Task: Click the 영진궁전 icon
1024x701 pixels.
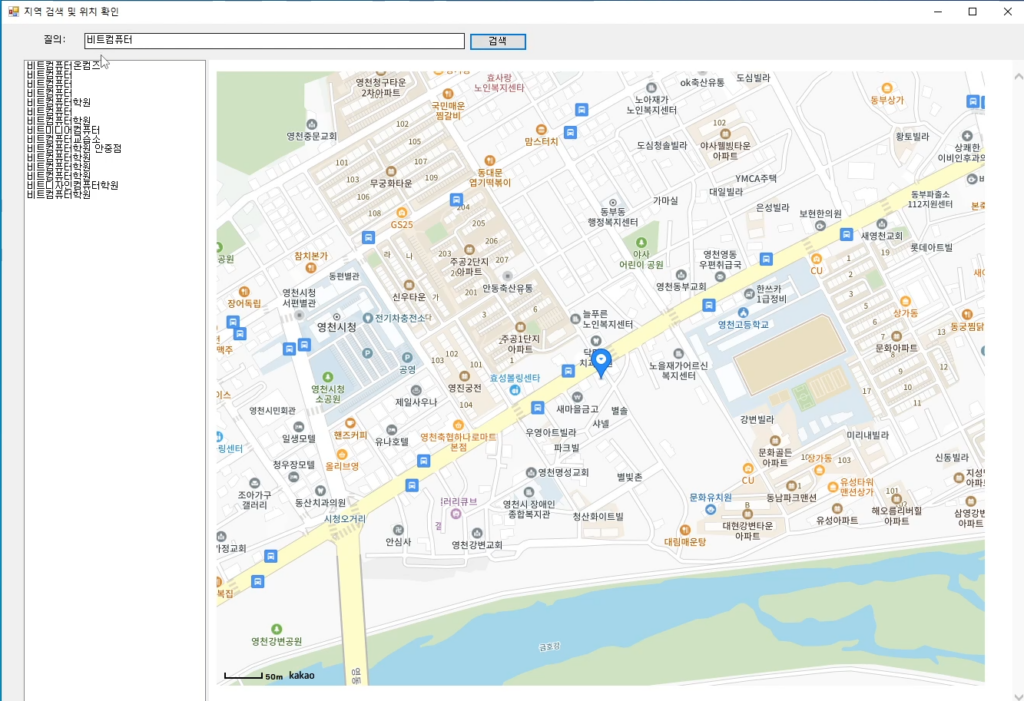Action: click(464, 376)
